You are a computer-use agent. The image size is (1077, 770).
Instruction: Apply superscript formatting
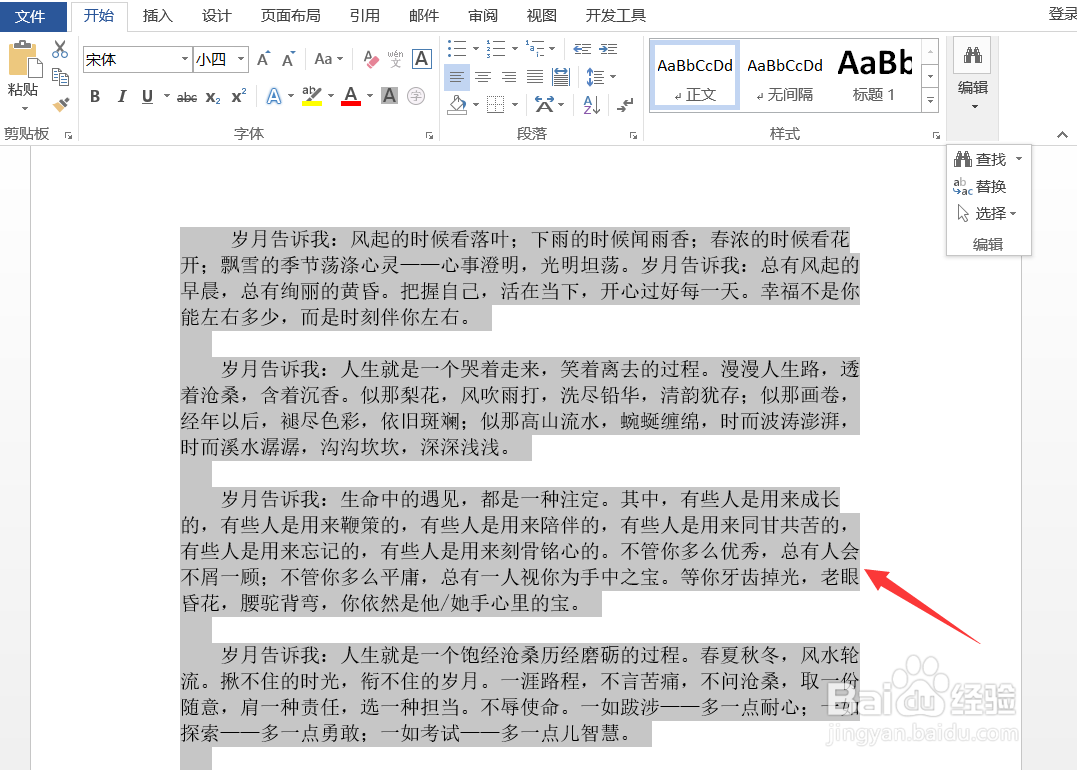pyautogui.click(x=238, y=97)
